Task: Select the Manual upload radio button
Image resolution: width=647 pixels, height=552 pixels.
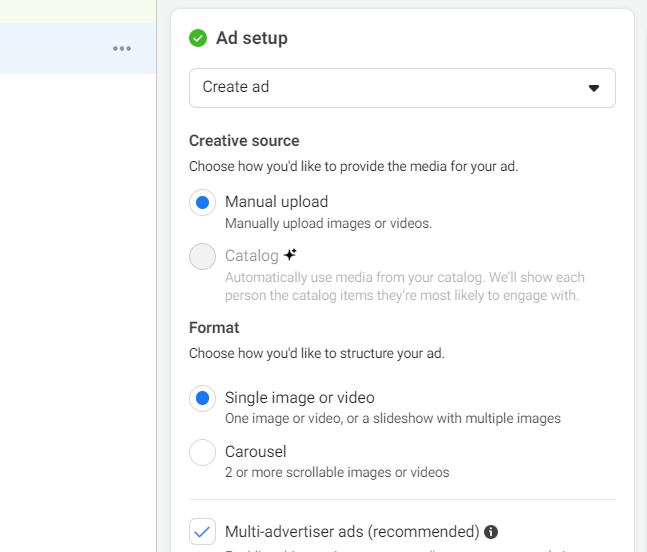Action: tap(202, 202)
